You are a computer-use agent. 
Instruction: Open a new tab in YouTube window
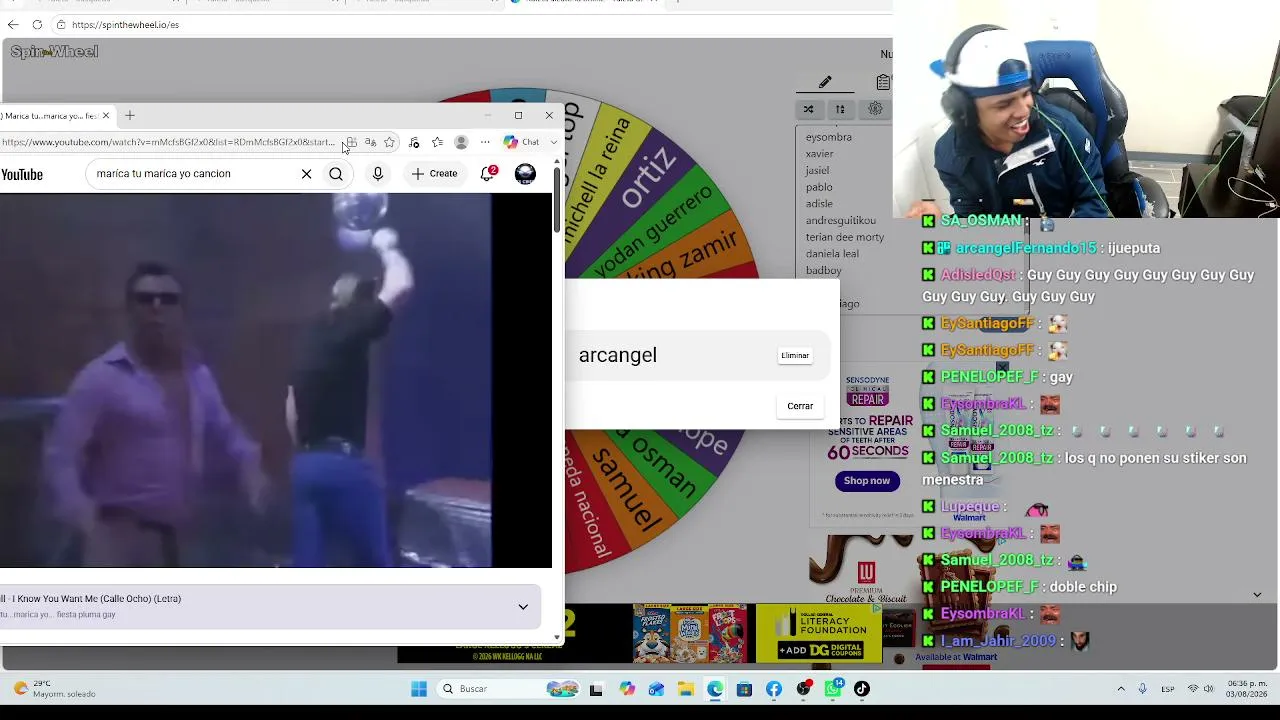coord(130,116)
